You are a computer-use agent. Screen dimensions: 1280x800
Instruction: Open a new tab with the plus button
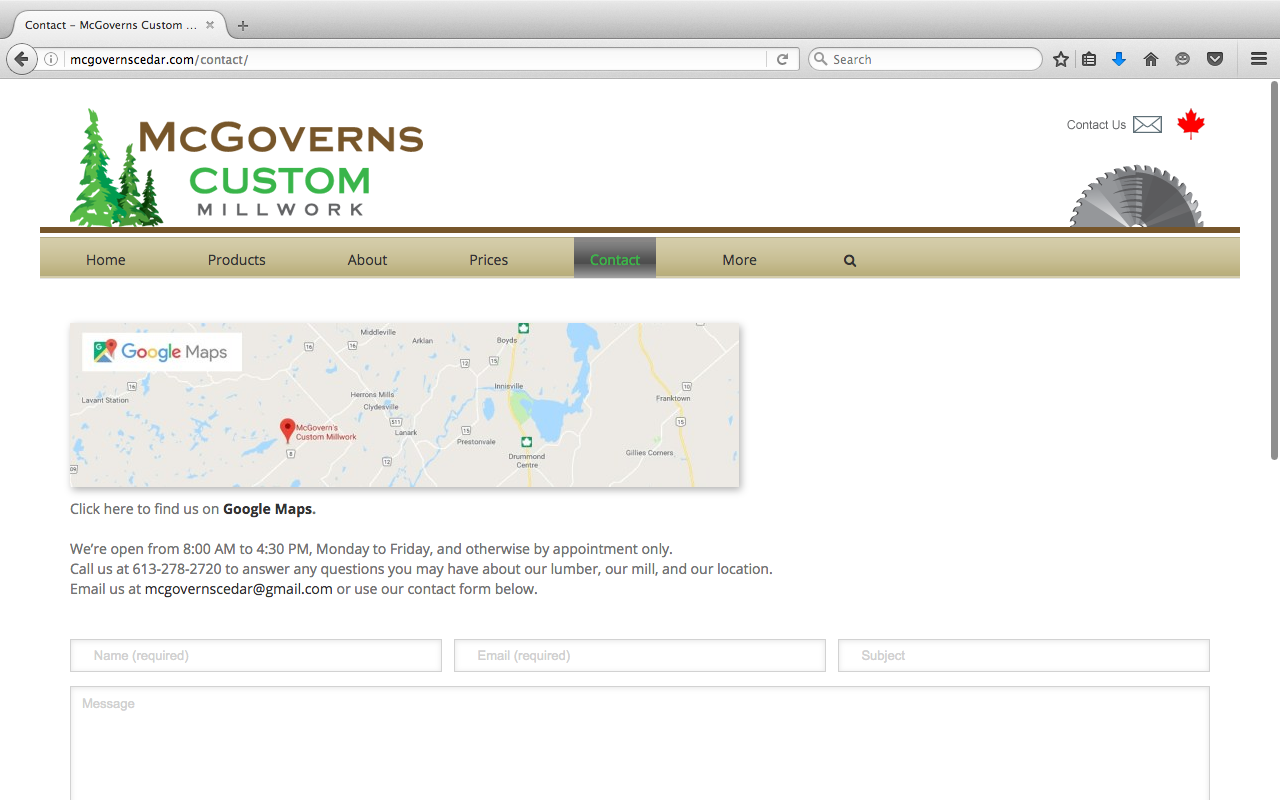coord(243,25)
